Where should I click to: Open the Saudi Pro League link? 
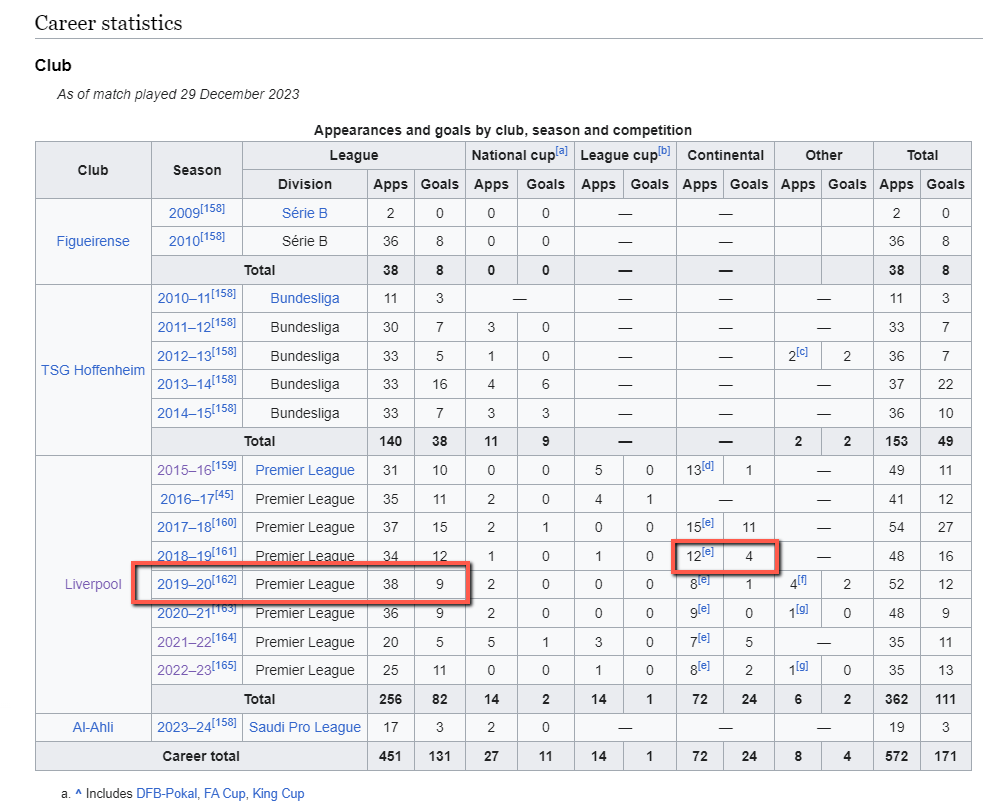pyautogui.click(x=305, y=727)
